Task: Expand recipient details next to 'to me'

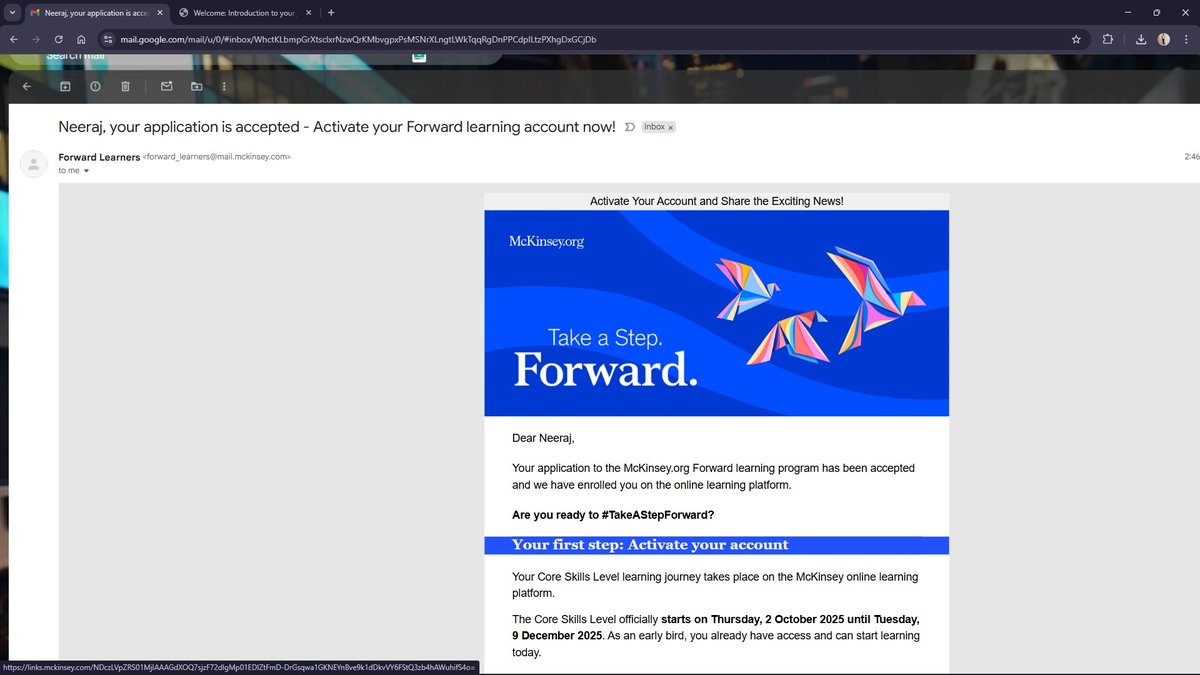Action: (x=86, y=171)
